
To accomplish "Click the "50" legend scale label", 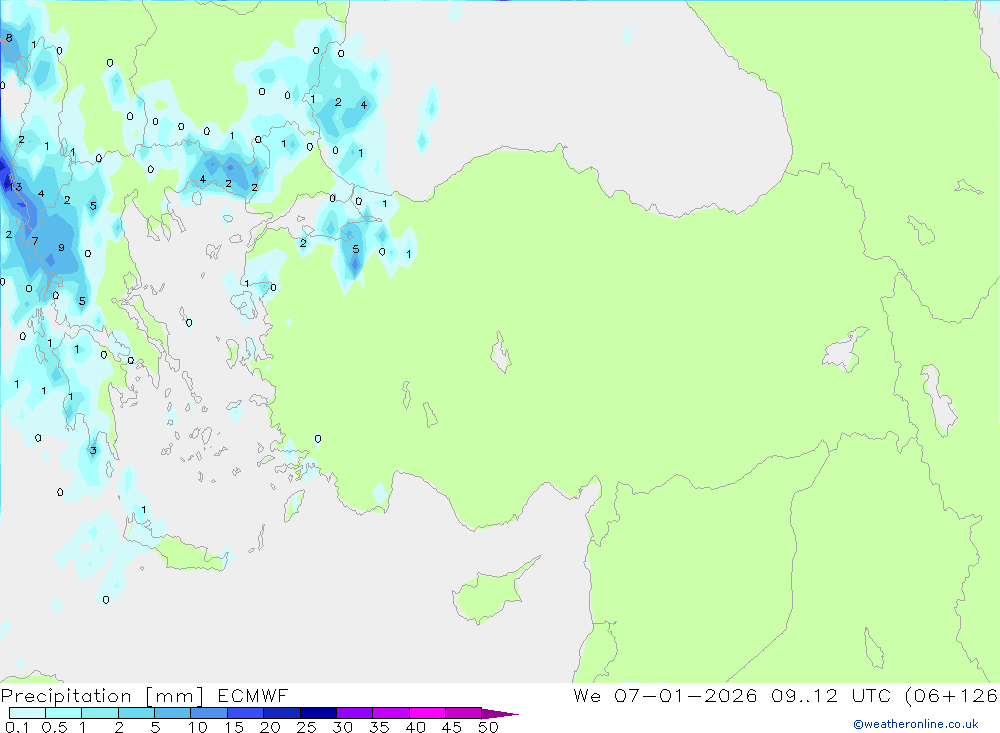I will point(488,727).
